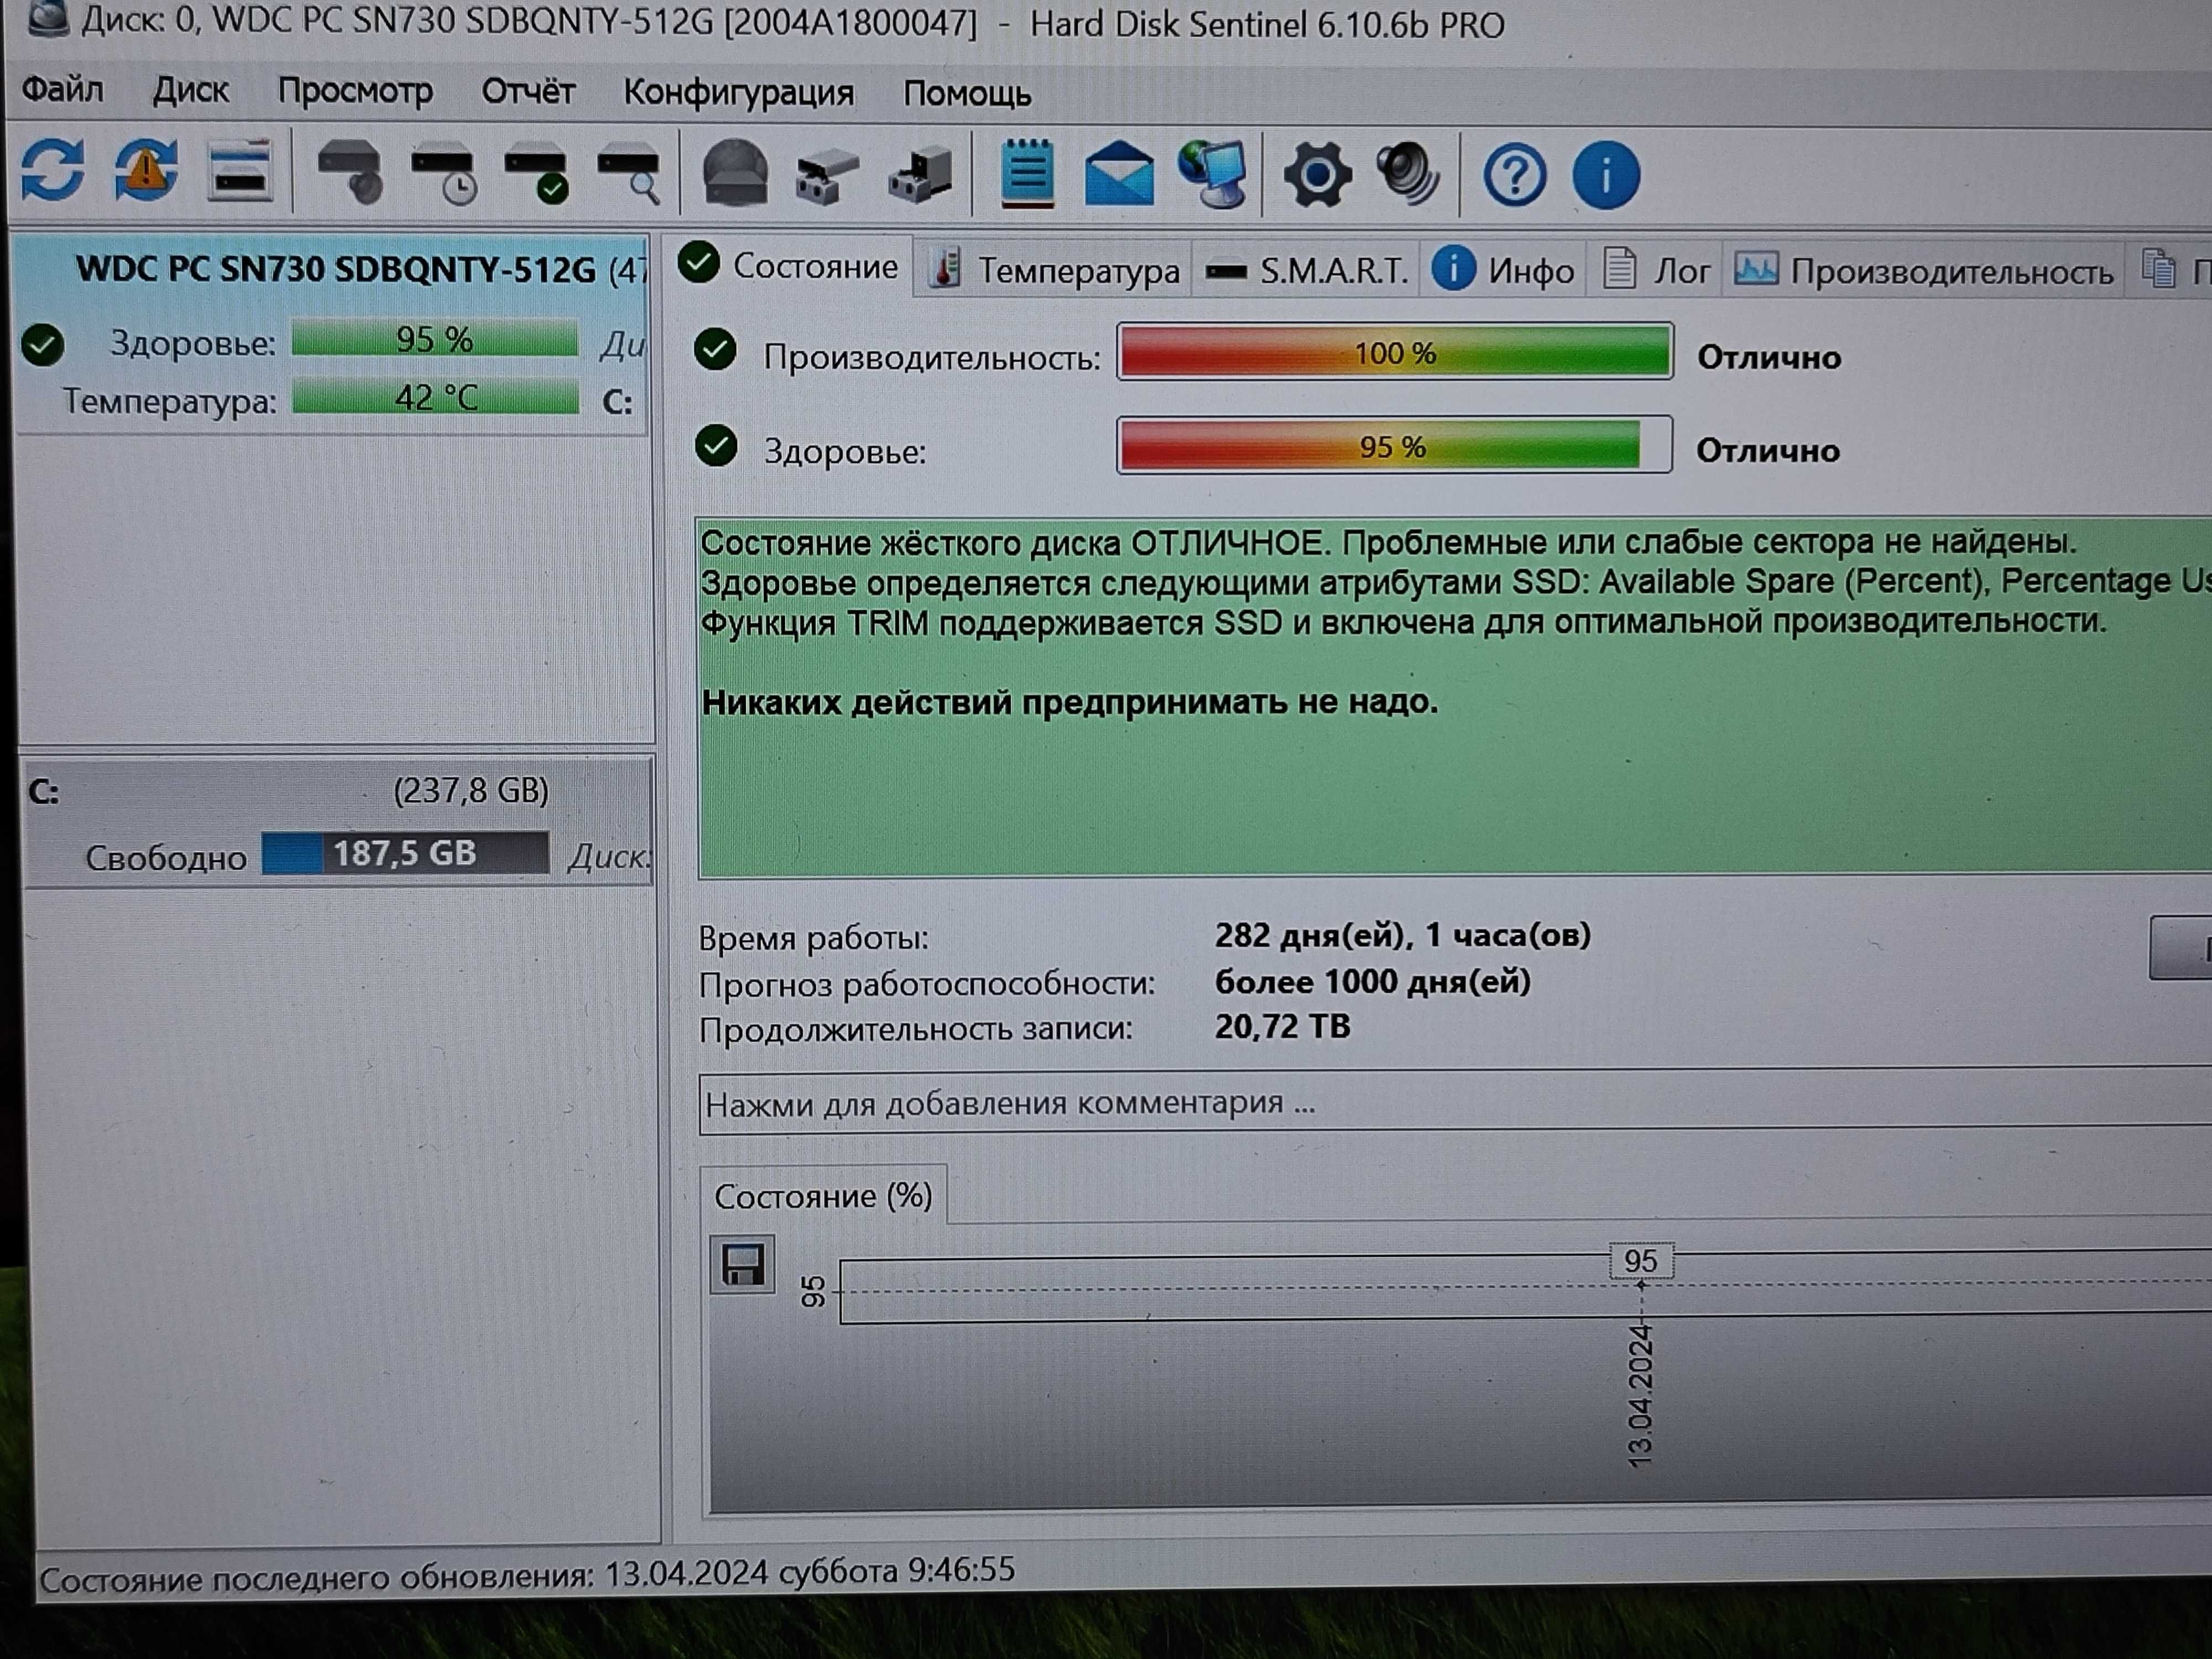Click the Отлично label next to Здоровье

(x=1767, y=451)
